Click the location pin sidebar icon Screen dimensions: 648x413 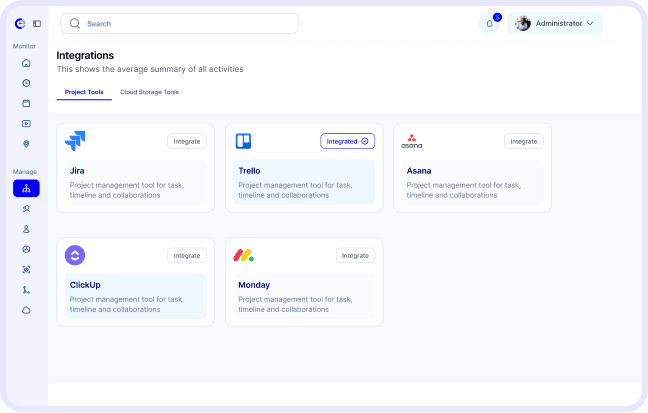(x=26, y=144)
